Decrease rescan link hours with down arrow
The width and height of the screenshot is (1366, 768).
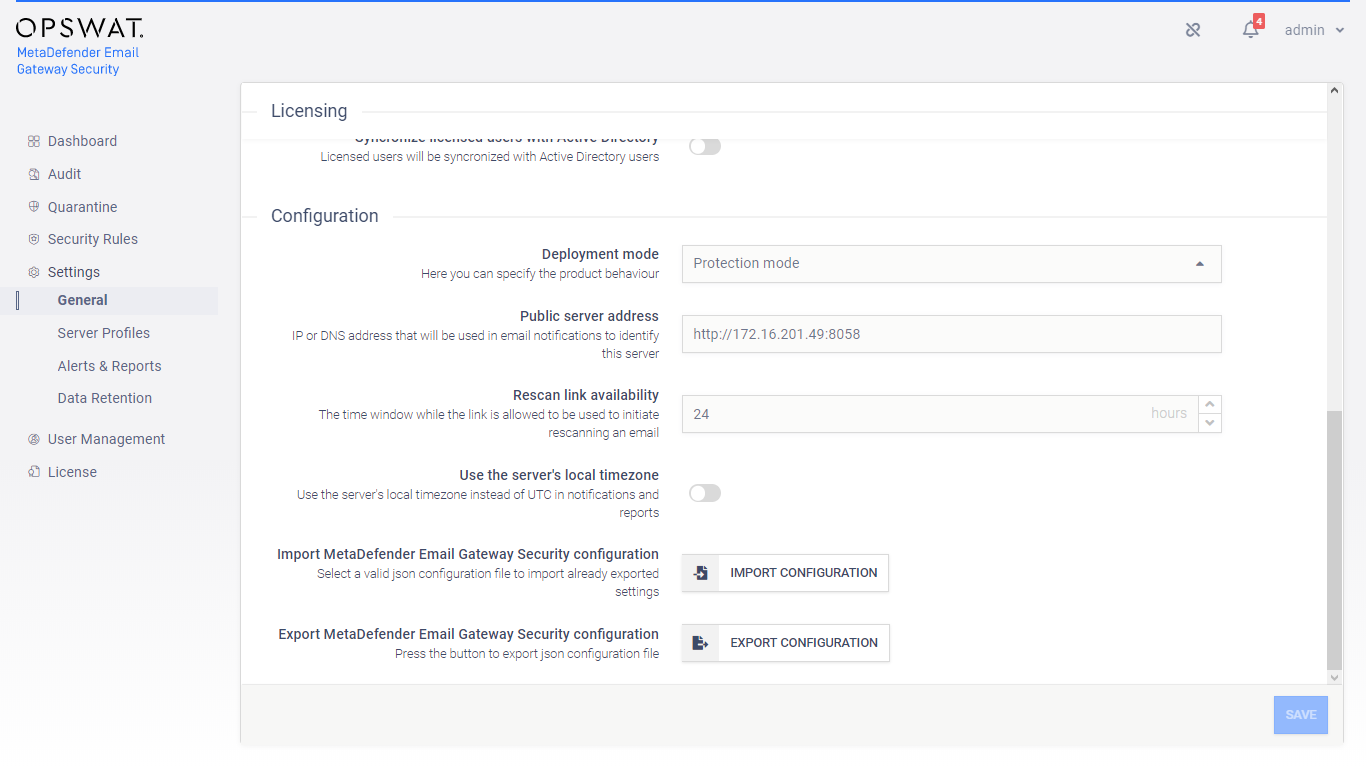1210,423
